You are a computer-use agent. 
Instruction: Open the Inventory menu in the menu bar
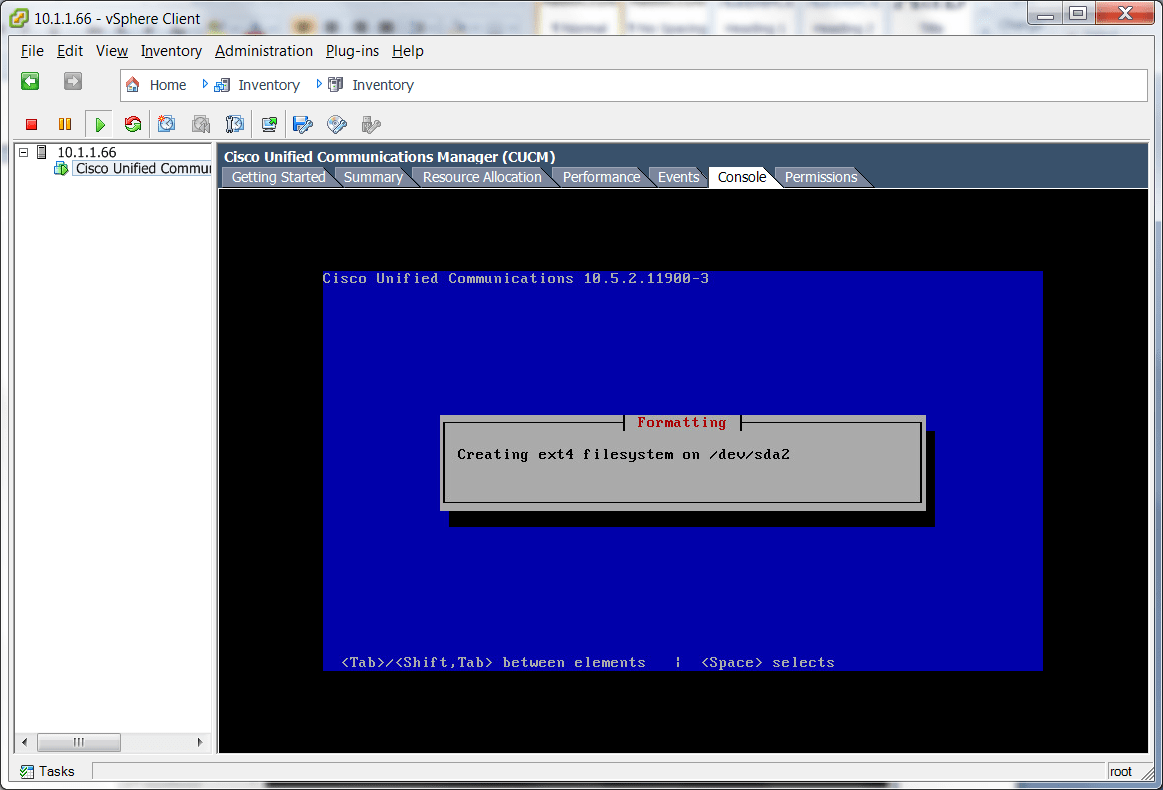(171, 51)
